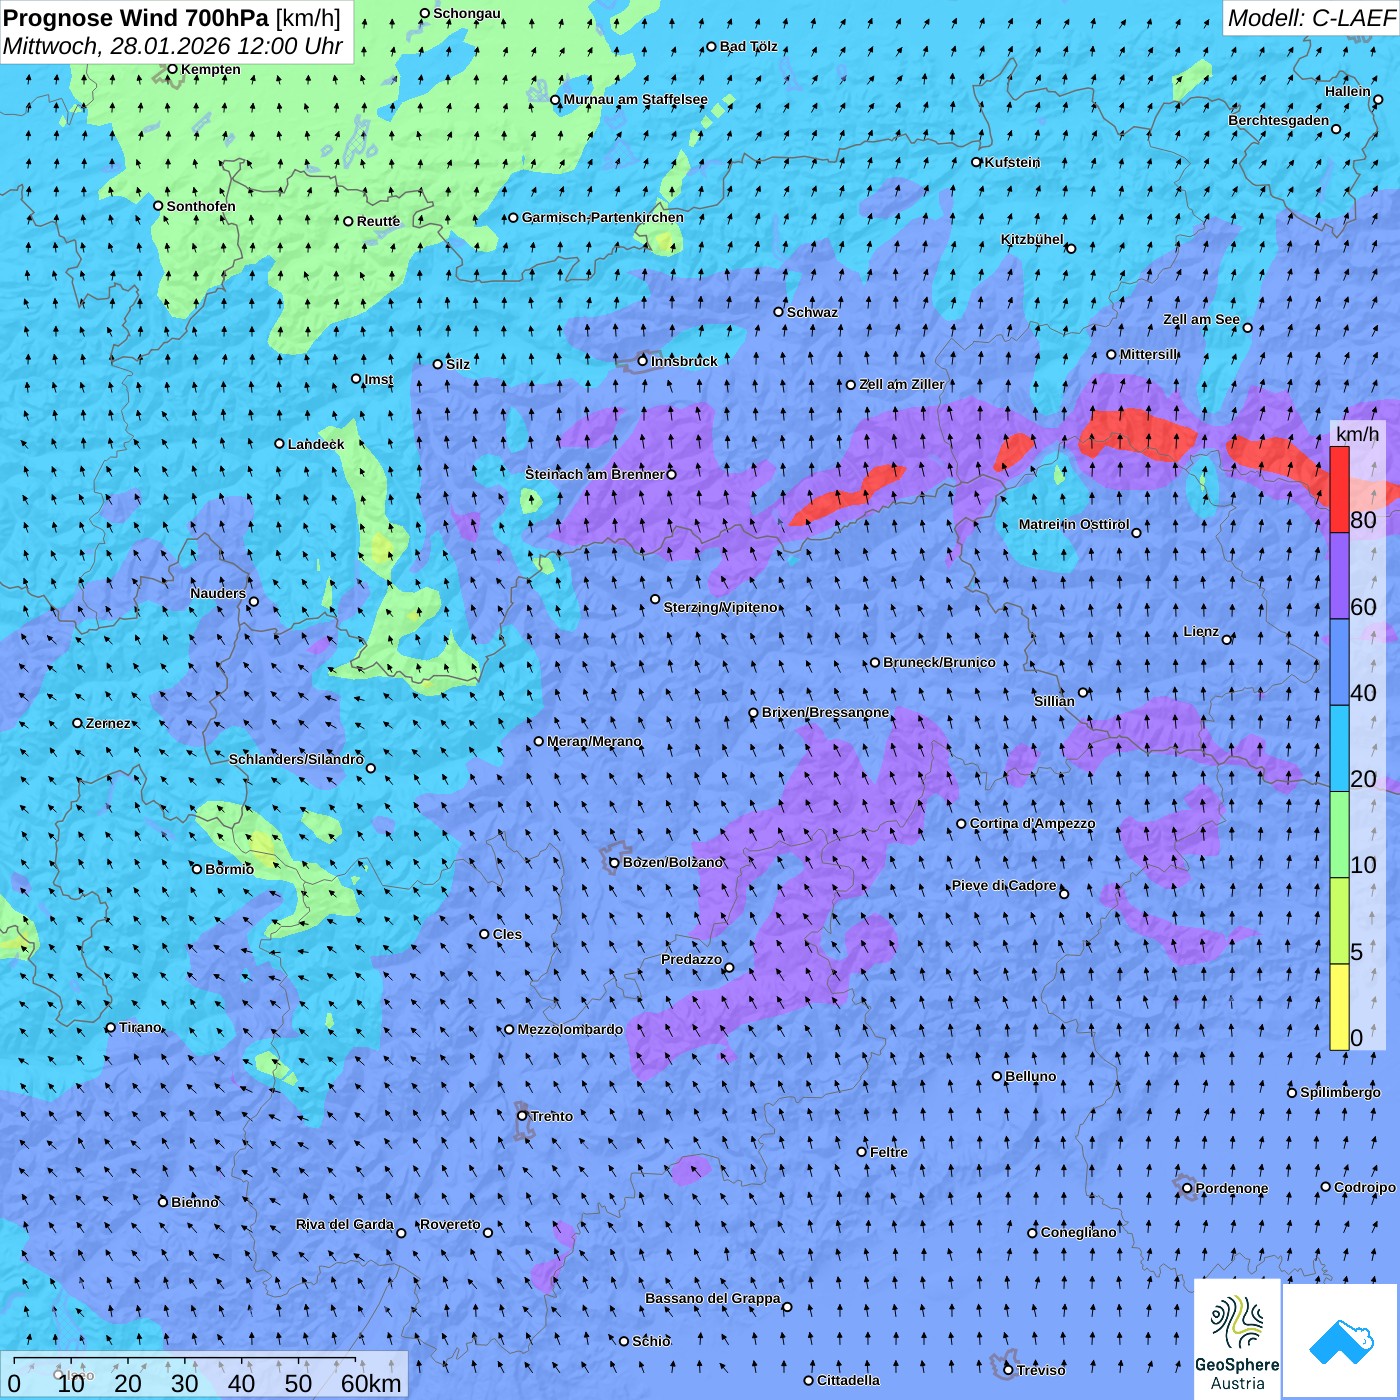Click the Innsbruck city marker

(643, 361)
